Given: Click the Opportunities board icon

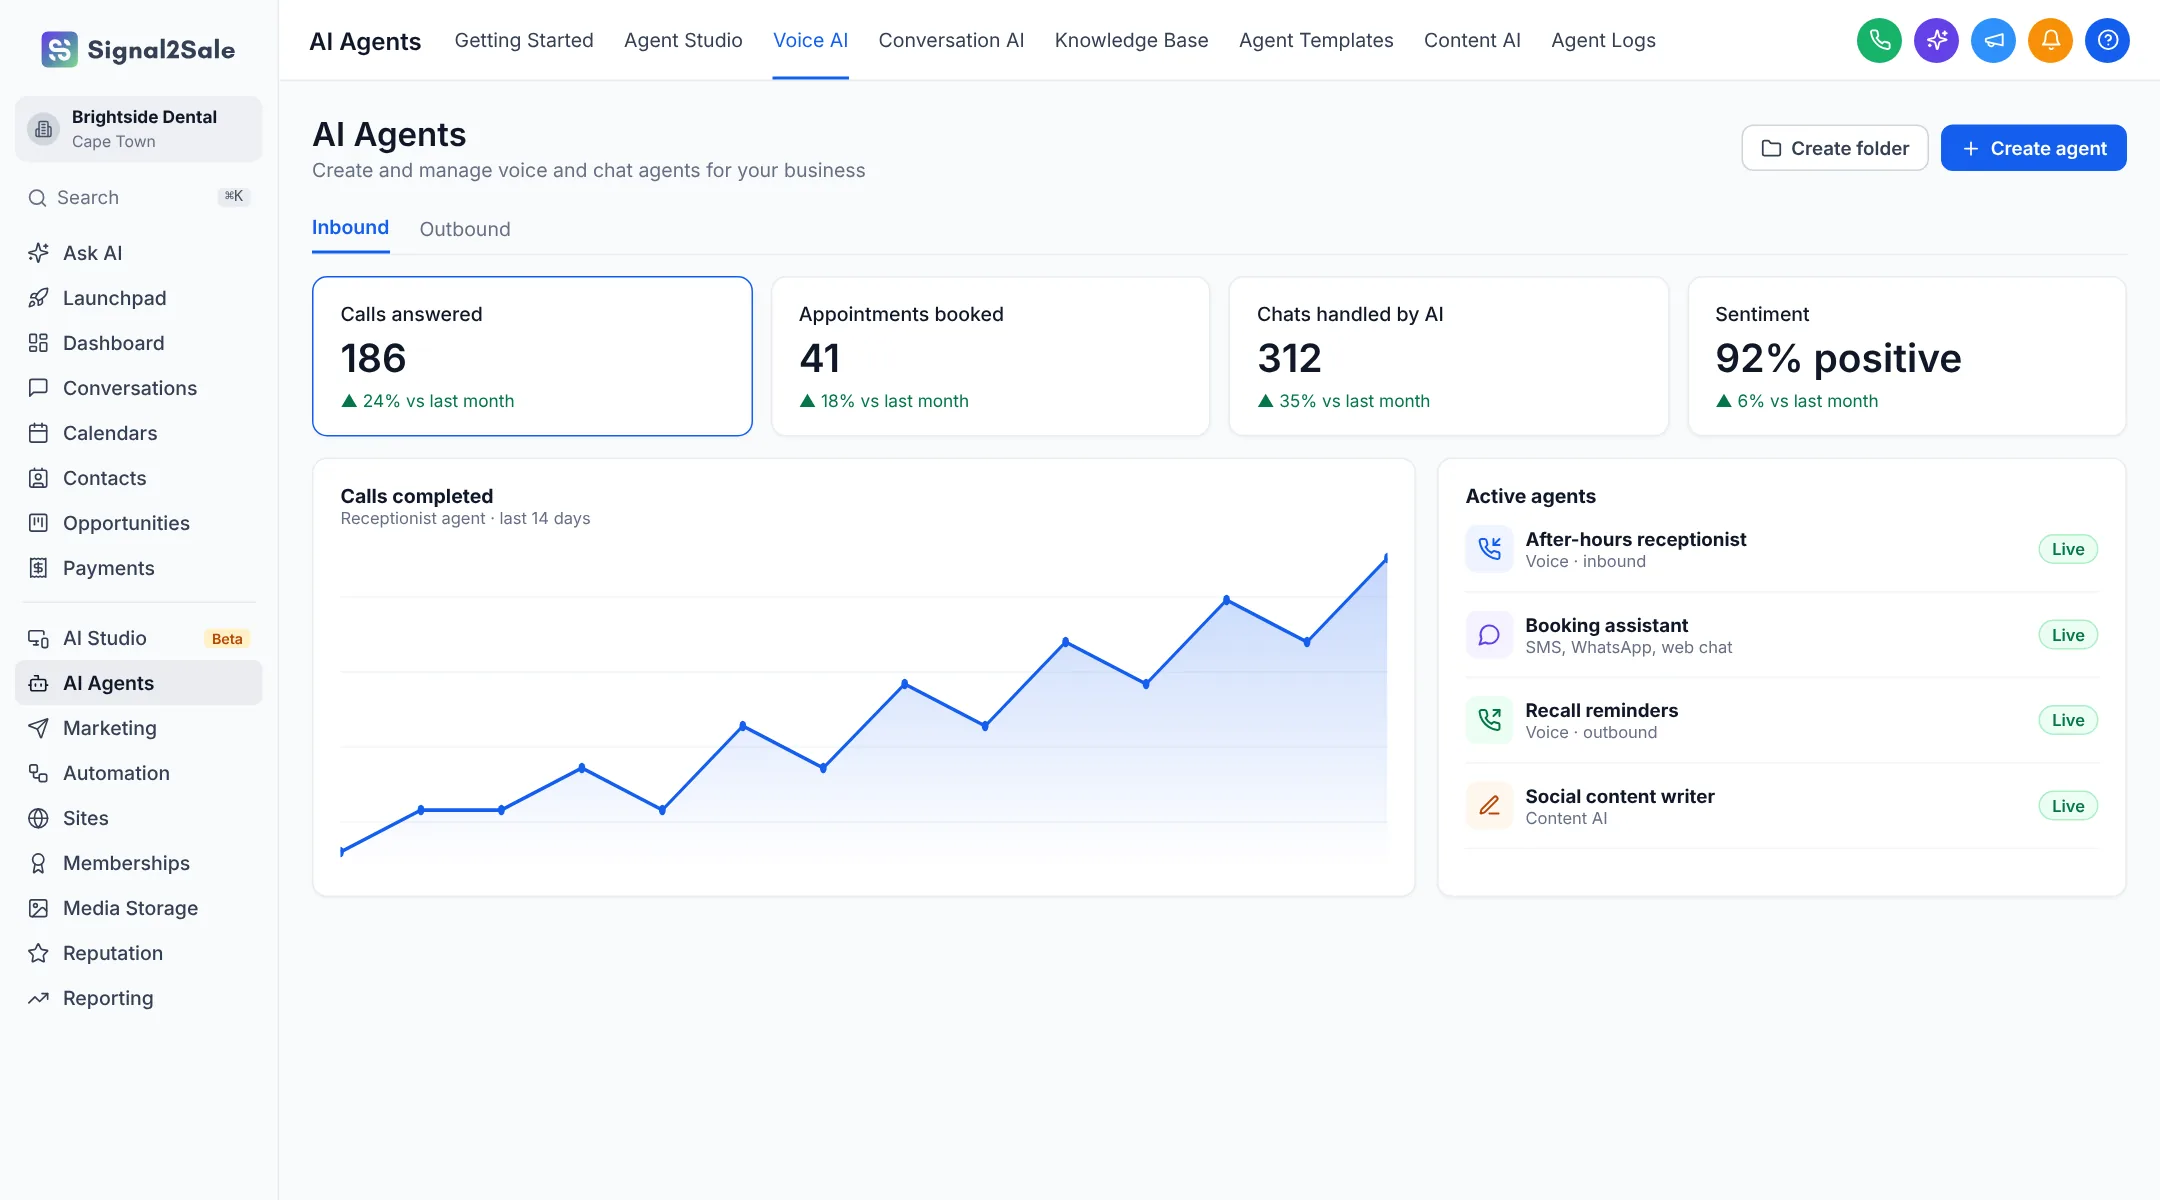Looking at the screenshot, I should click(38, 523).
